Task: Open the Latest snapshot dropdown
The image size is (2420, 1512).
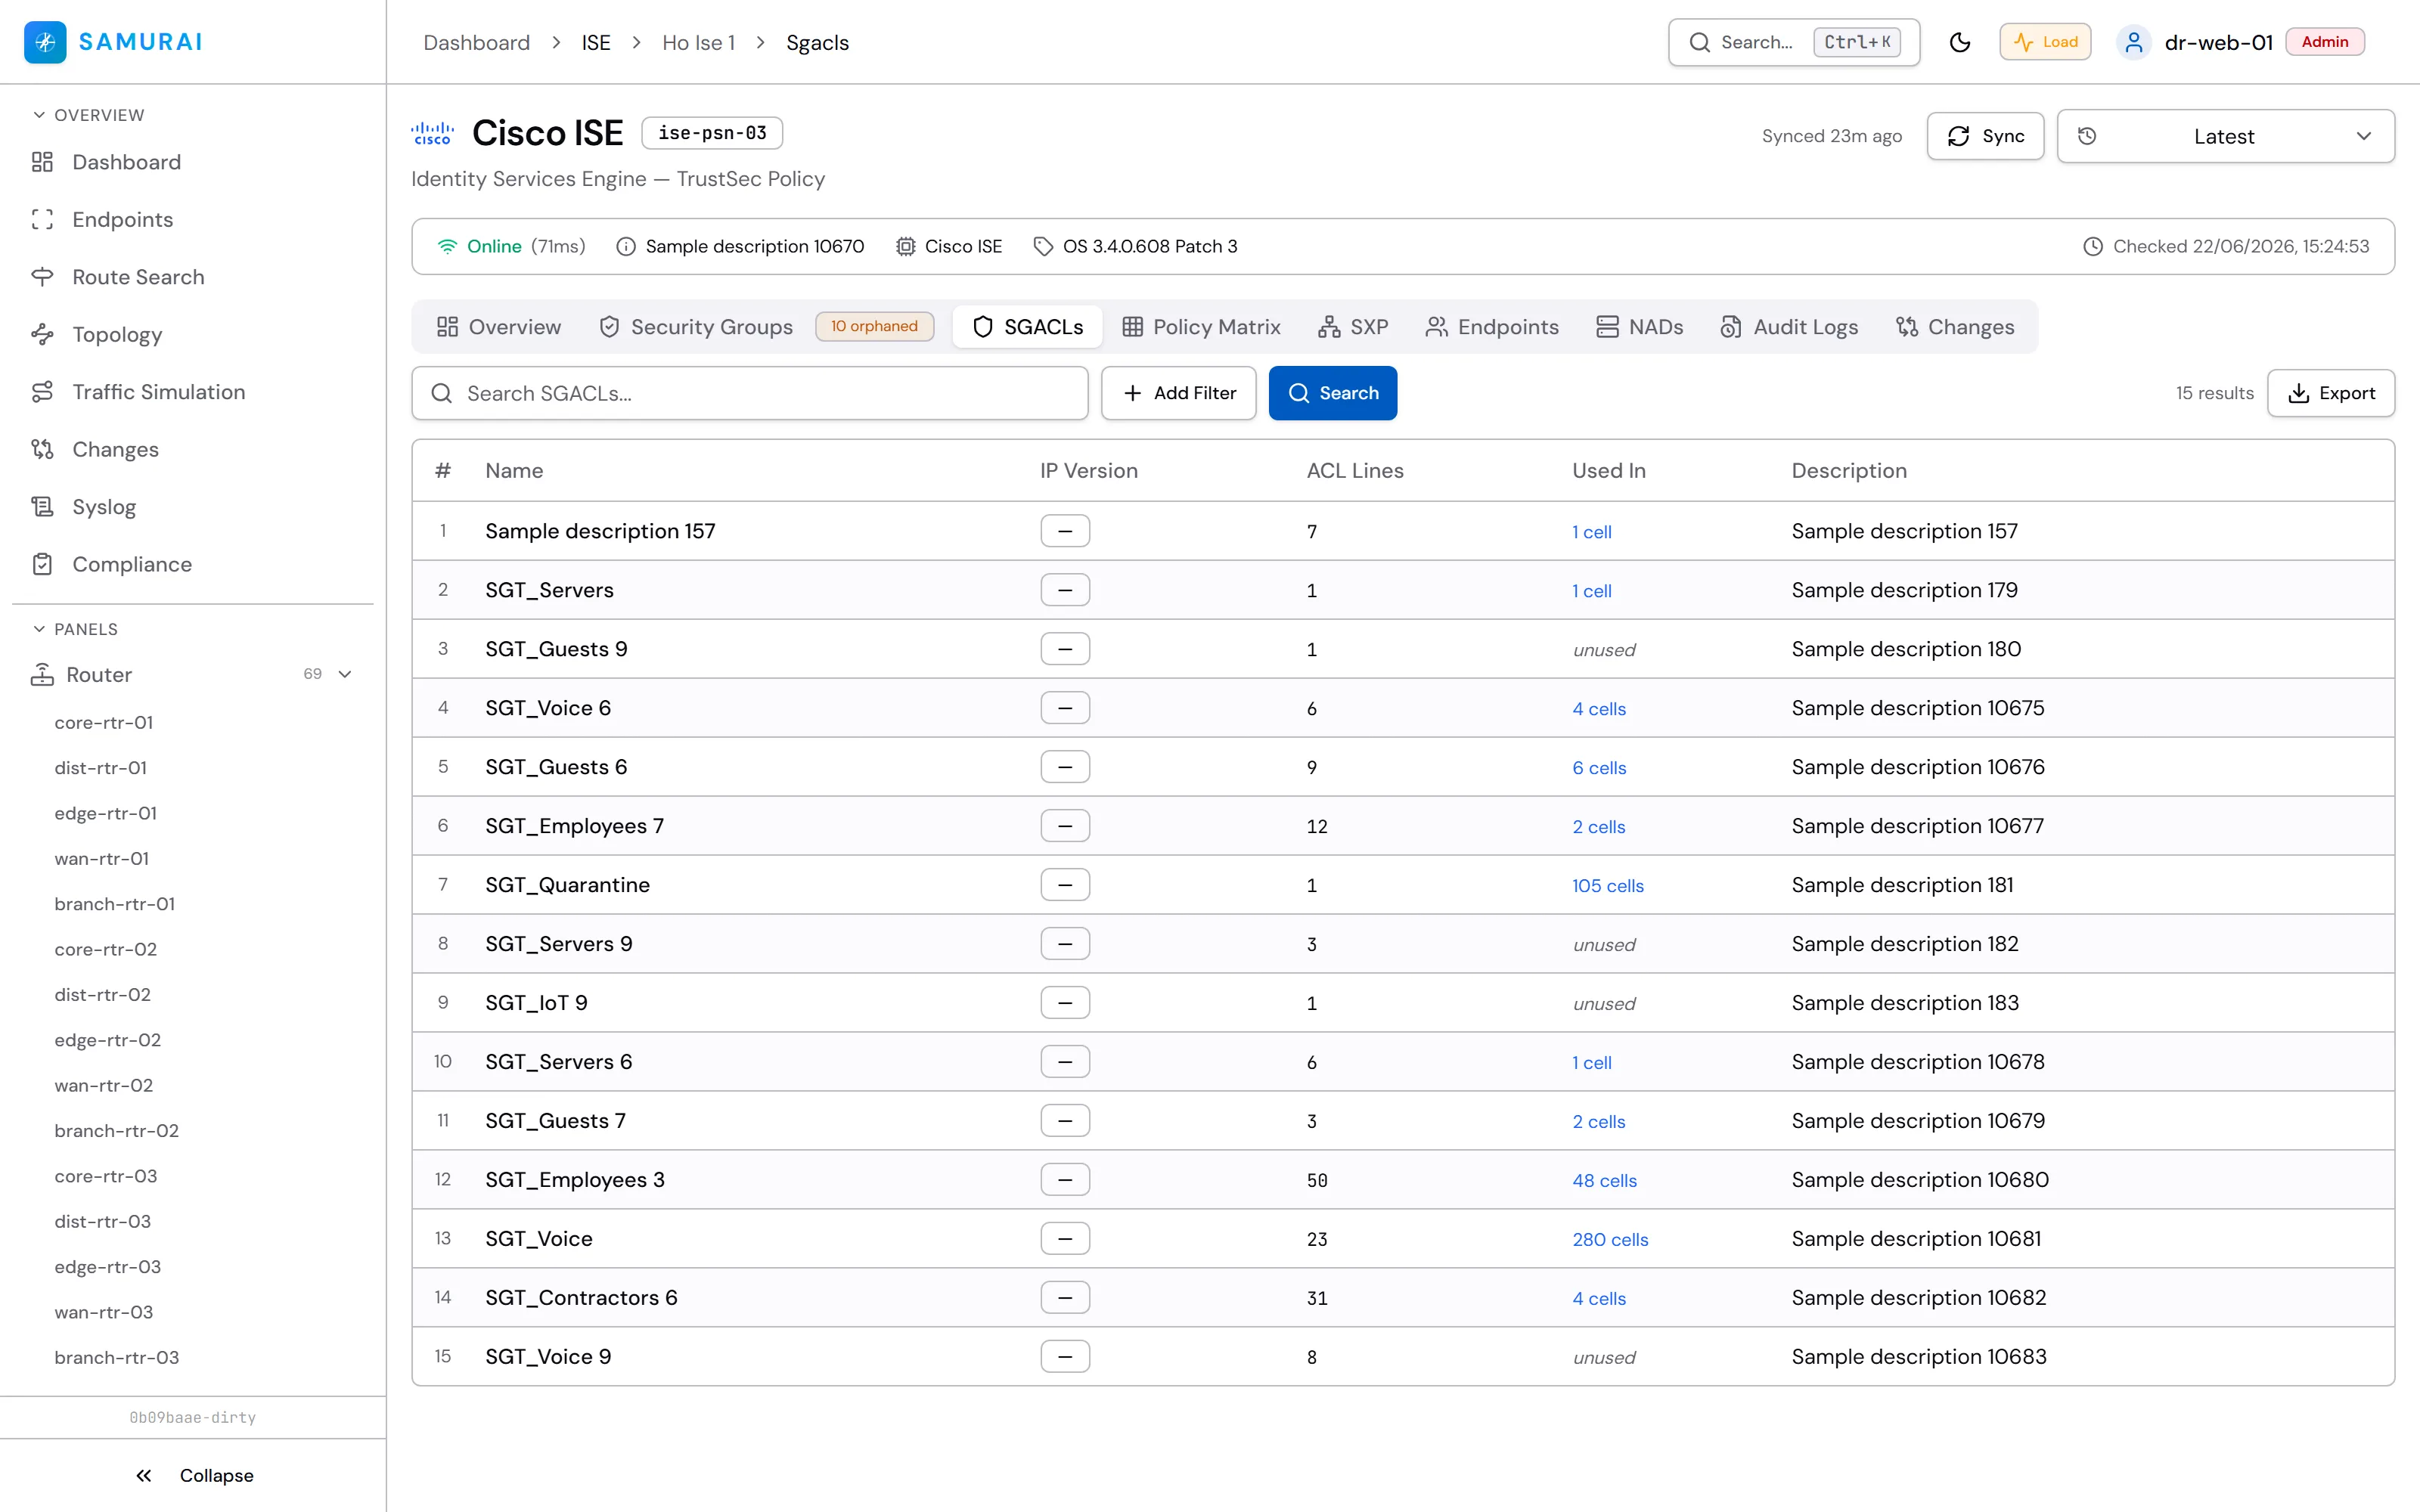Action: 2225,136
